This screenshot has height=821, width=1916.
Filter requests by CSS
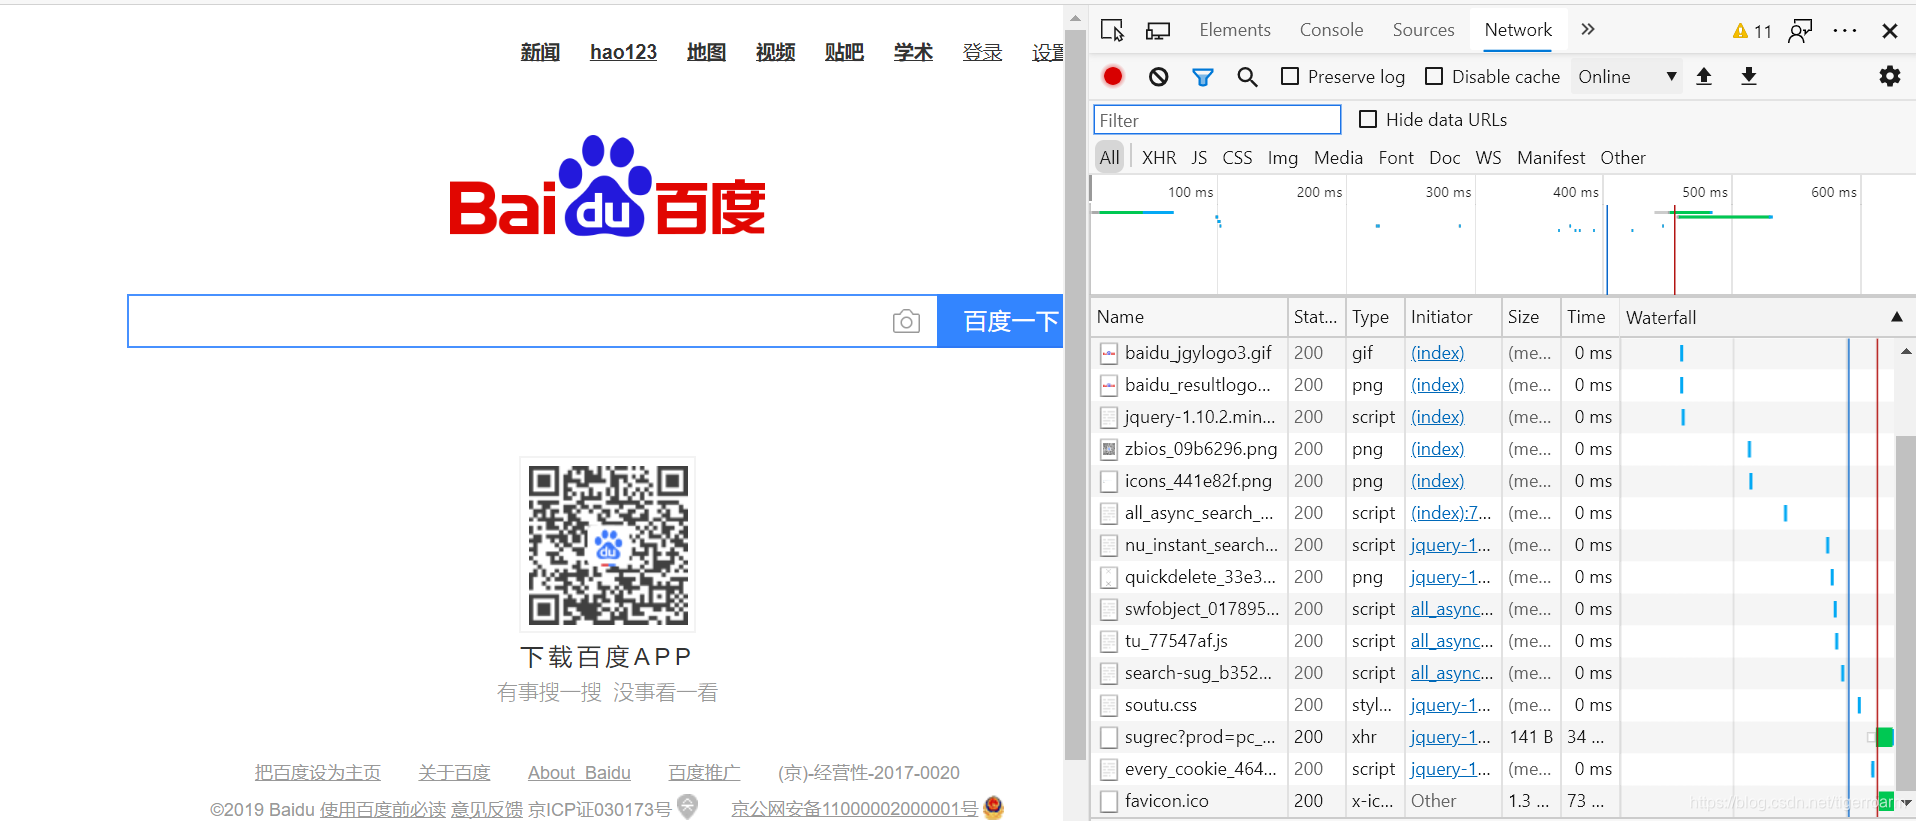point(1237,158)
